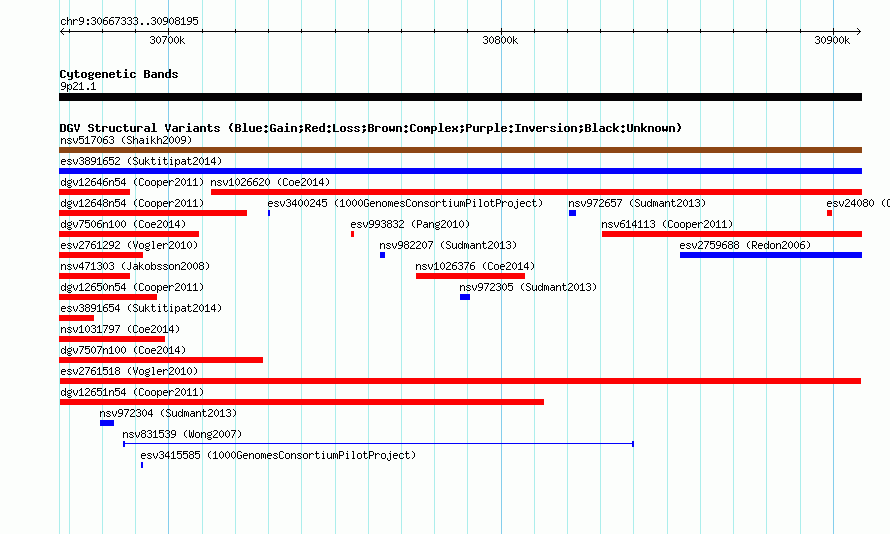Viewport: 890px width, 534px height.
Task: Click the dgv12646n54 (Cooper2011) label
Action: pos(132,182)
